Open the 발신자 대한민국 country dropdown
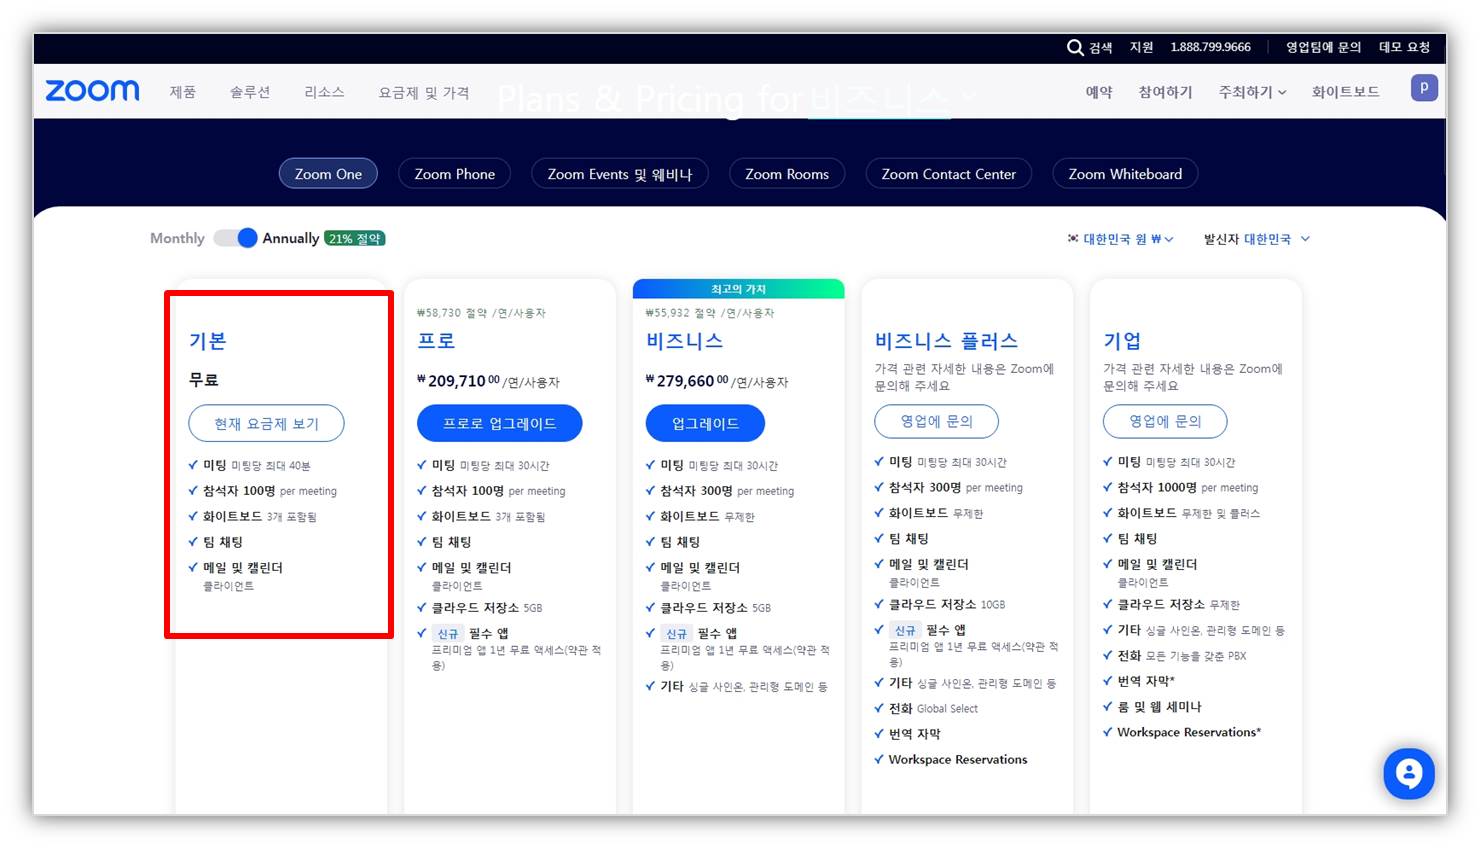The image size is (1480, 848). point(1257,239)
